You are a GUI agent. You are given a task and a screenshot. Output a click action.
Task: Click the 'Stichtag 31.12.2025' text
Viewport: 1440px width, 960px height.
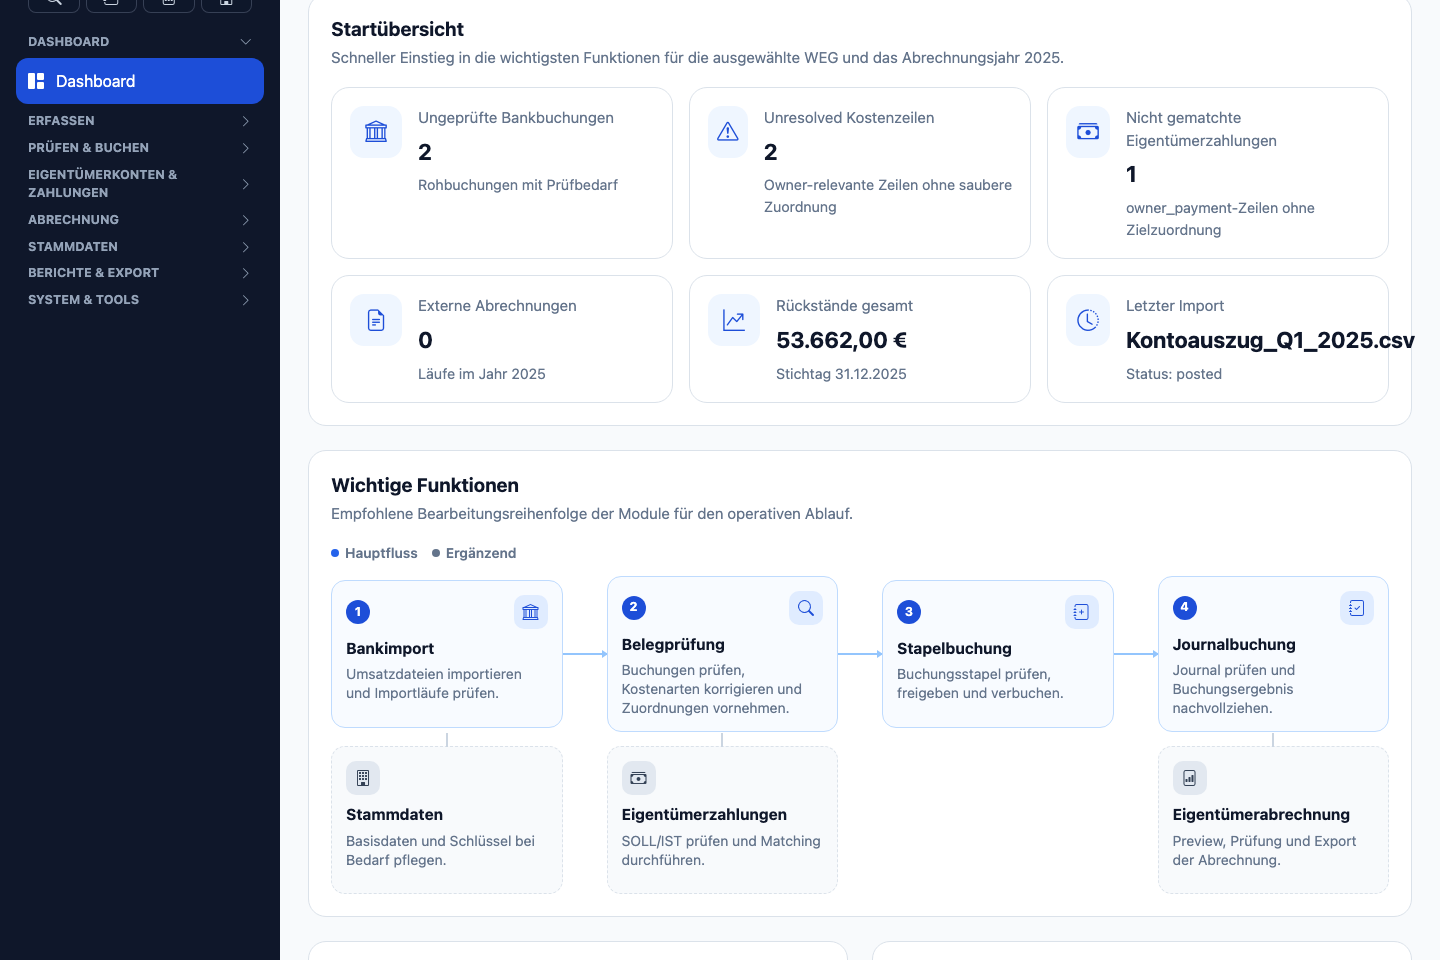tap(841, 374)
